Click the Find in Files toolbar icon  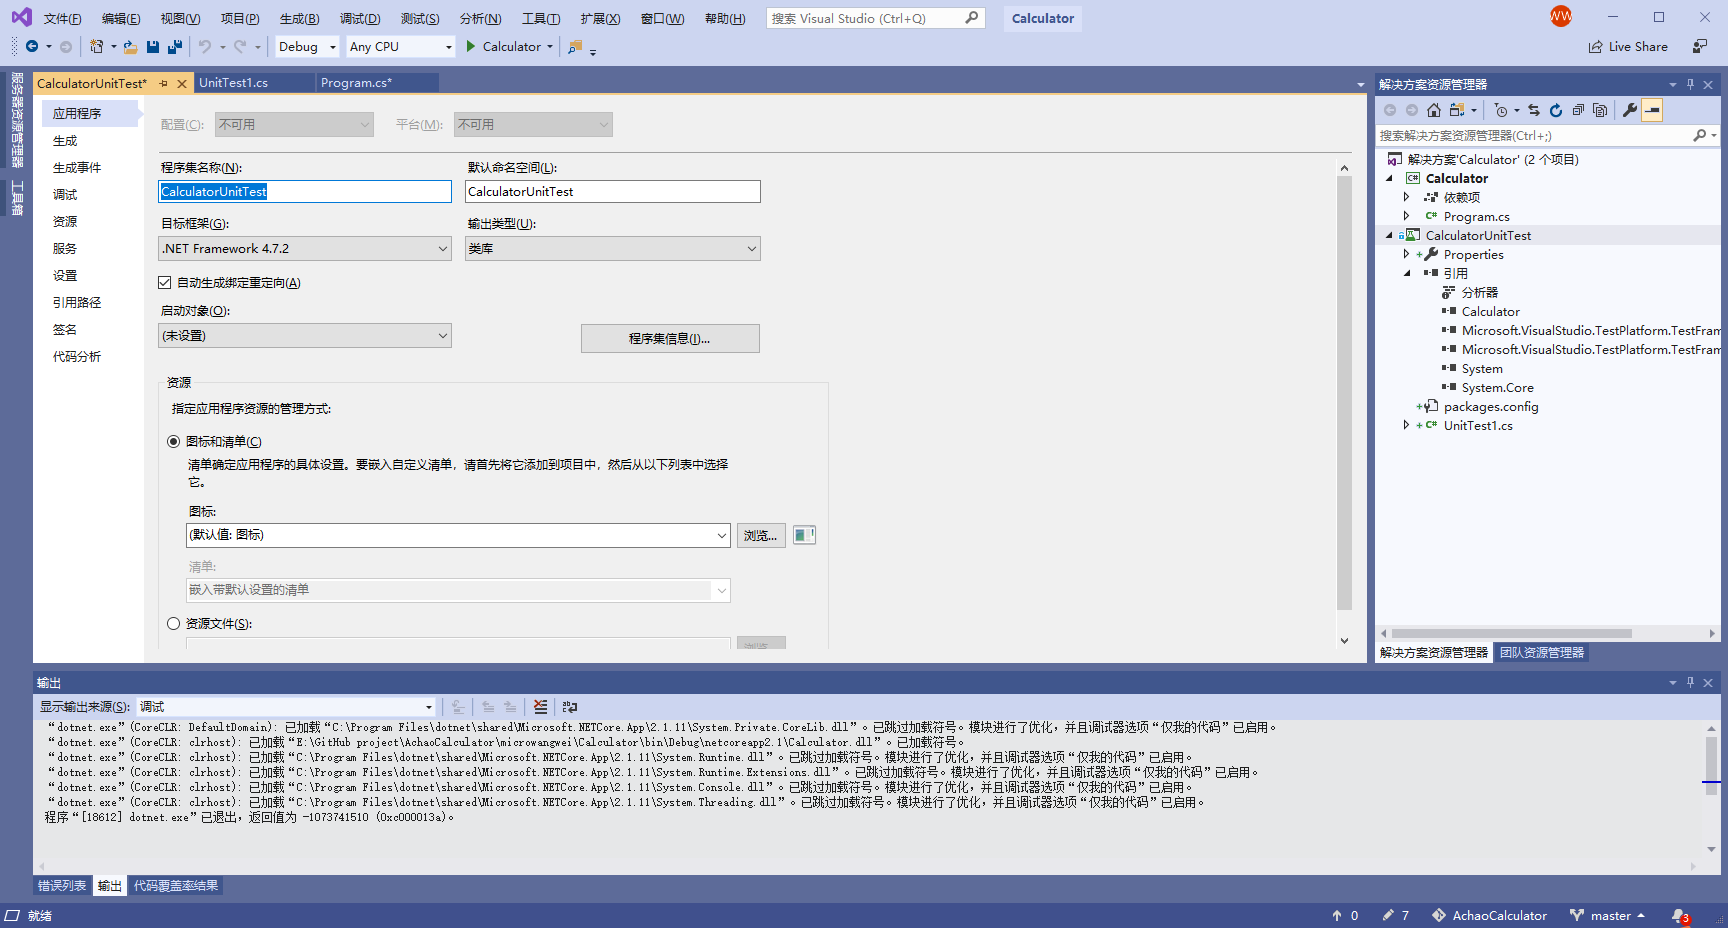click(x=575, y=46)
